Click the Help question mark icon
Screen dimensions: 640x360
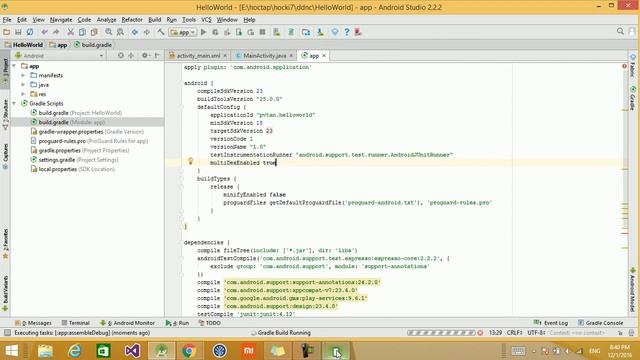(347, 32)
